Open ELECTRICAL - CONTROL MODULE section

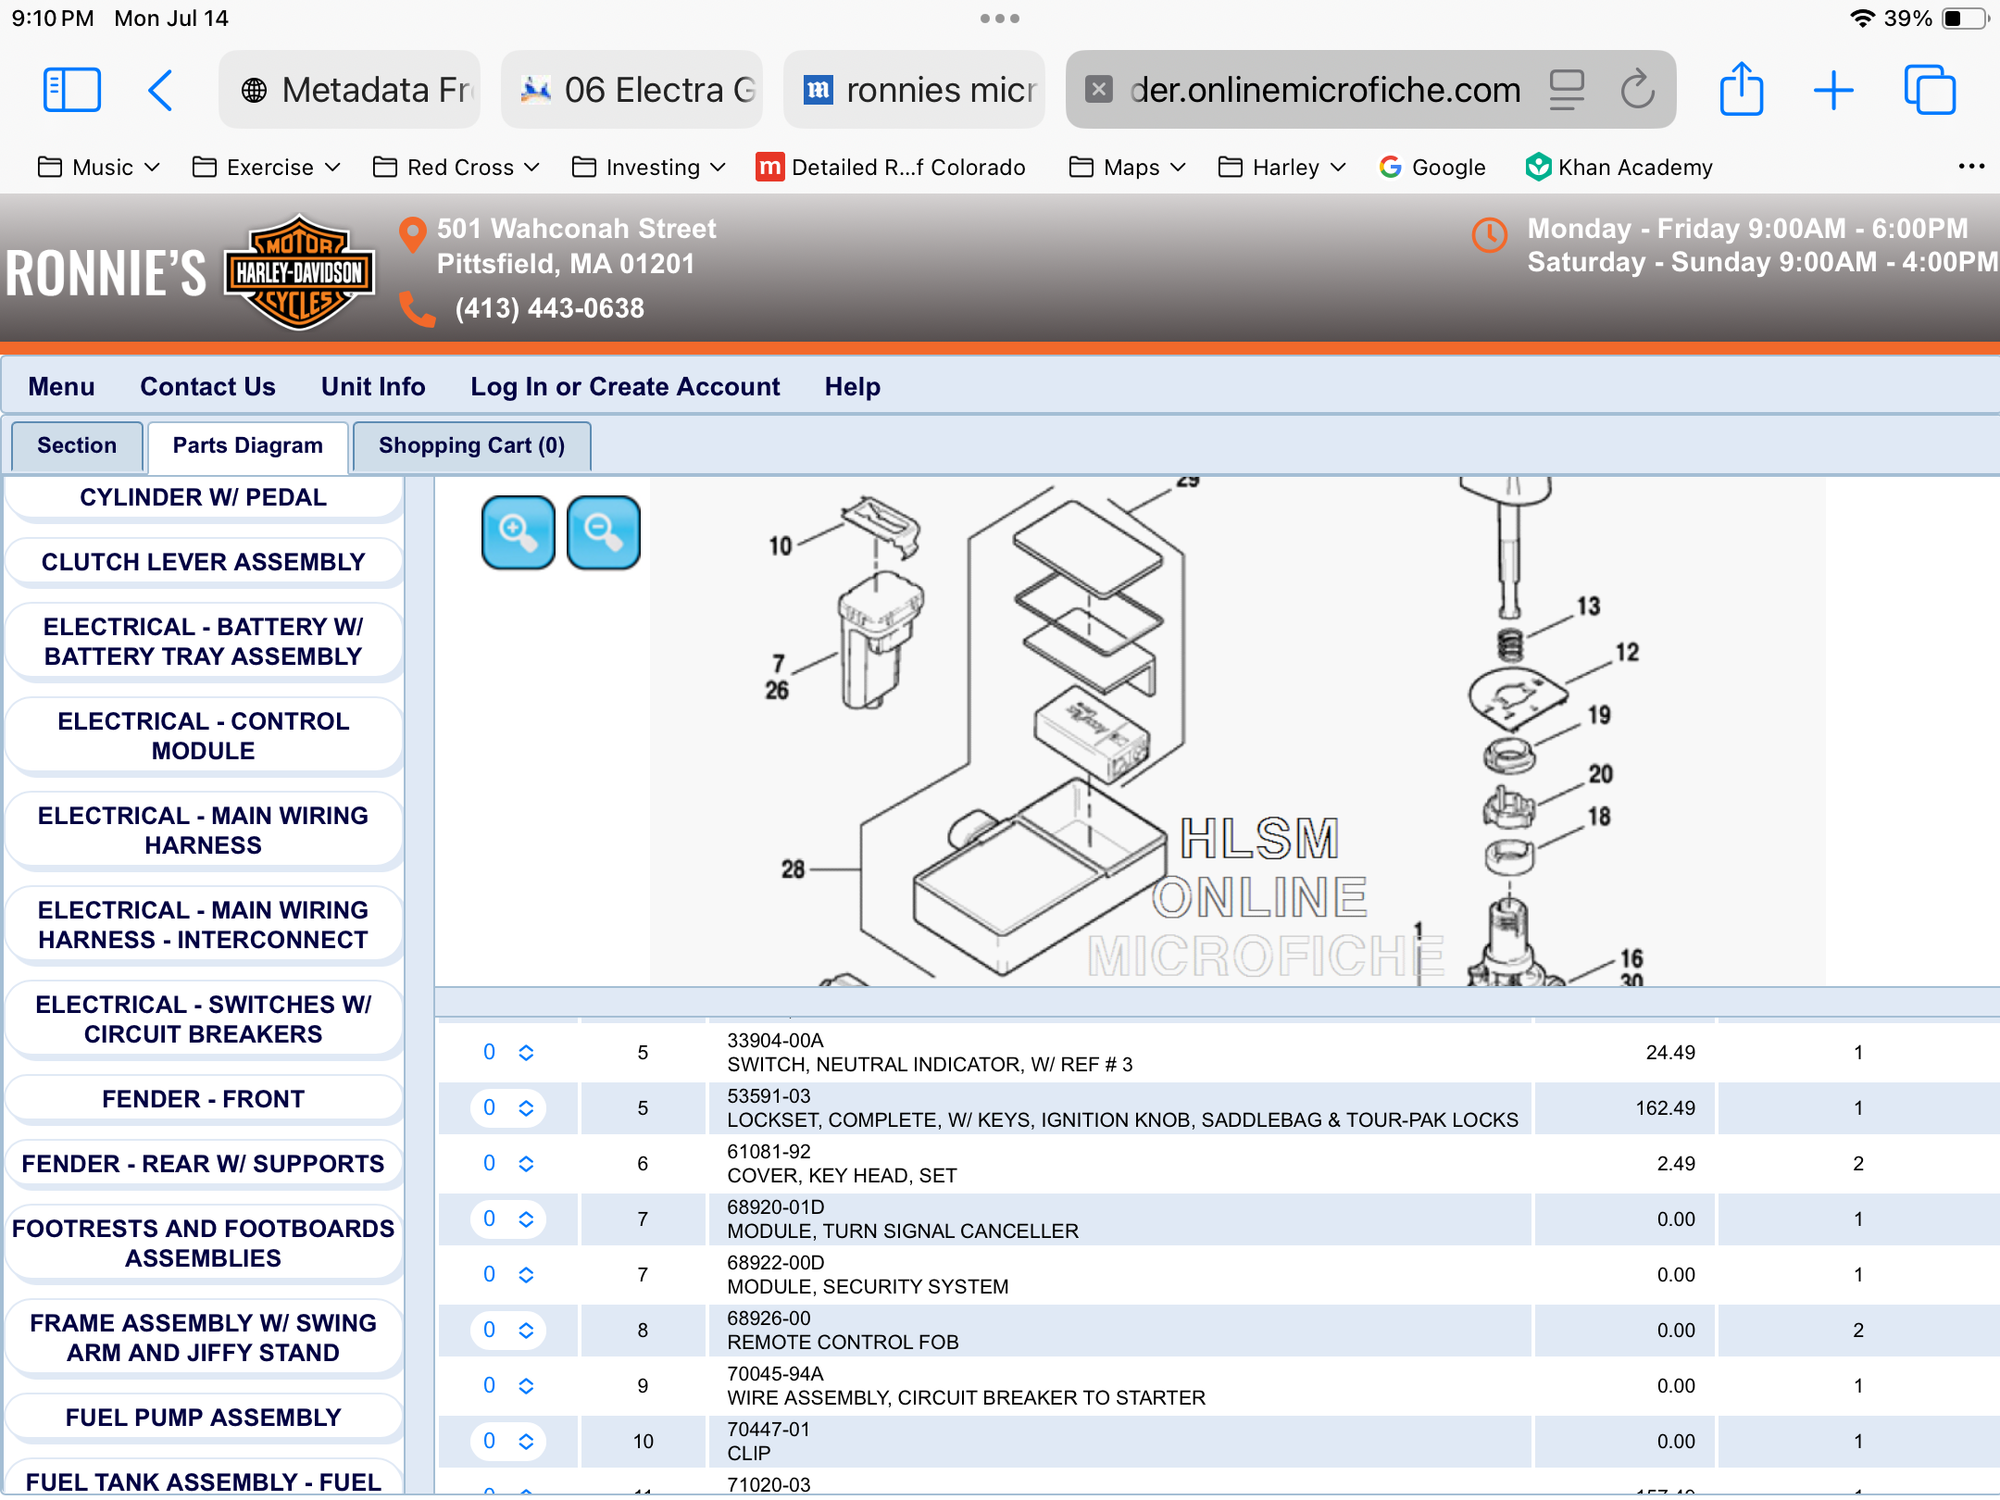[203, 736]
